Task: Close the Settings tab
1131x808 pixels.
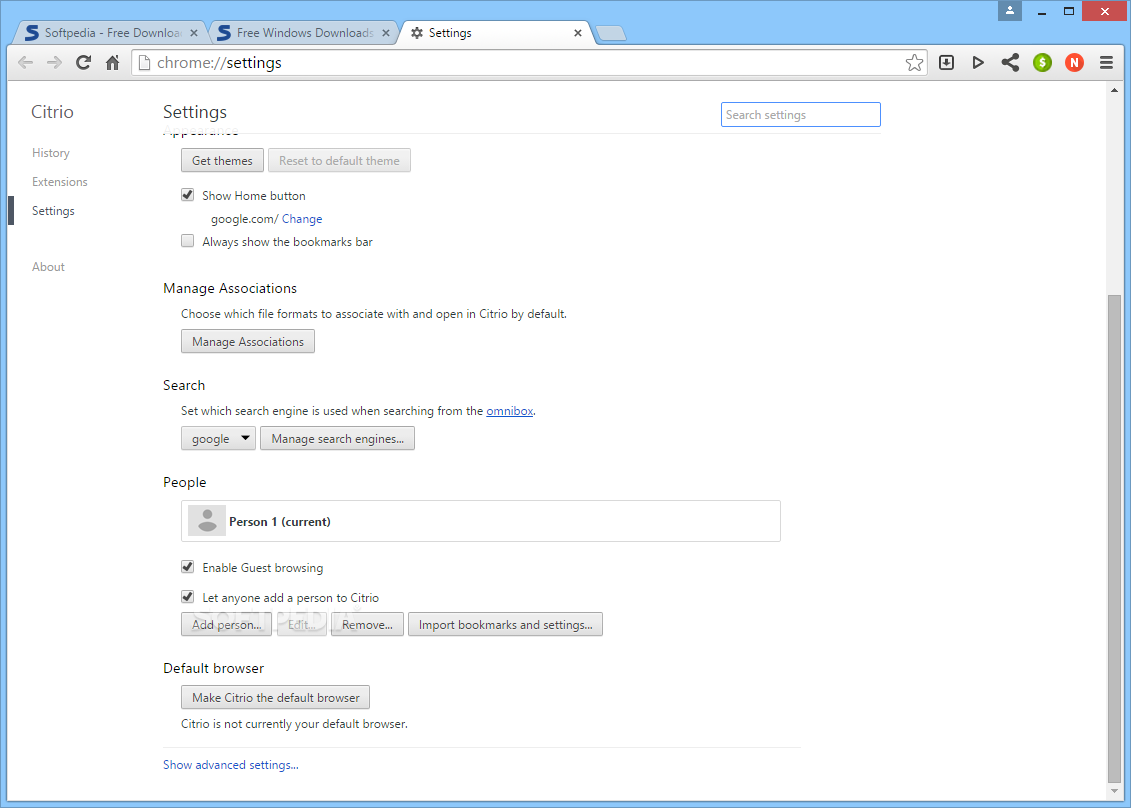Action: pyautogui.click(x=578, y=33)
